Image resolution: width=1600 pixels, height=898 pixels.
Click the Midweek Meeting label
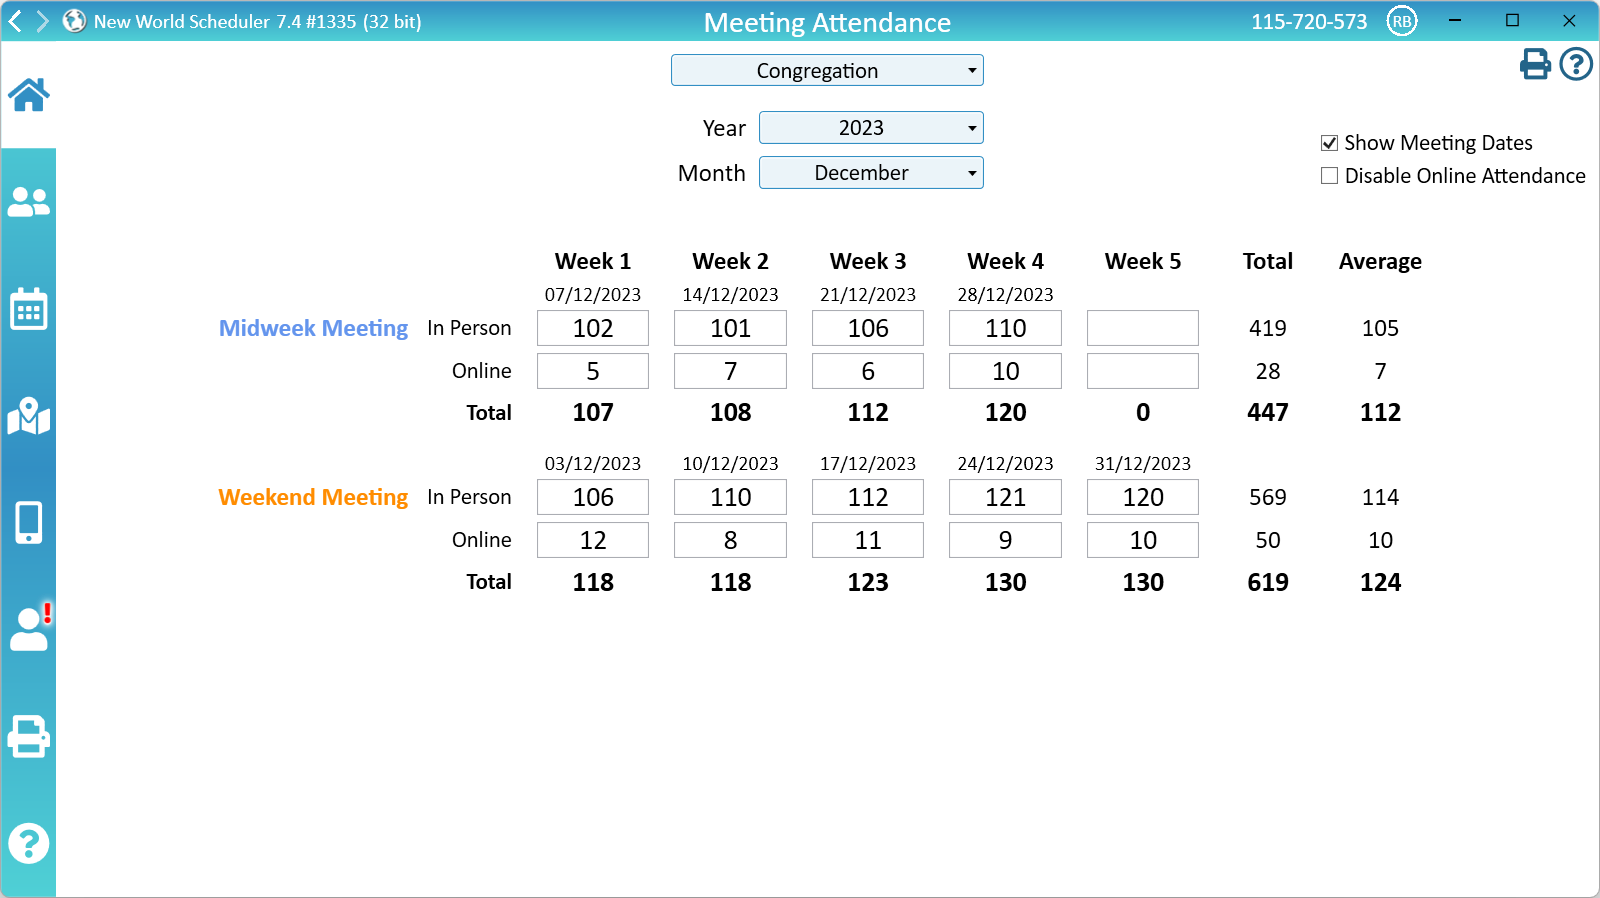click(x=313, y=328)
